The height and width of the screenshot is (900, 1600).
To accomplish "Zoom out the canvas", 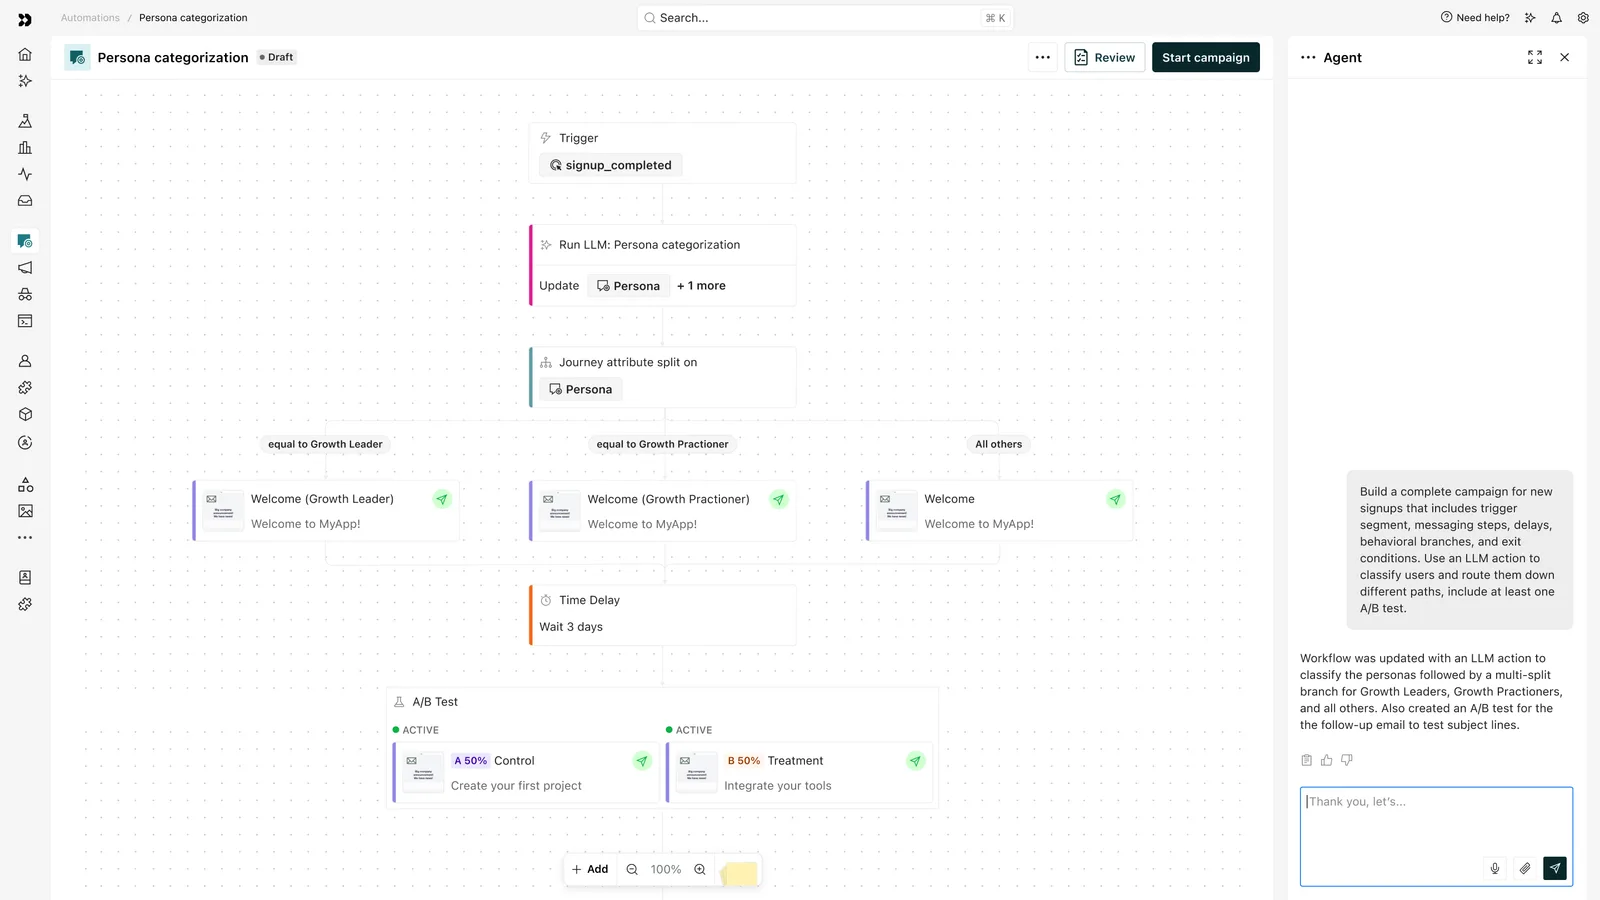I will click(x=632, y=870).
